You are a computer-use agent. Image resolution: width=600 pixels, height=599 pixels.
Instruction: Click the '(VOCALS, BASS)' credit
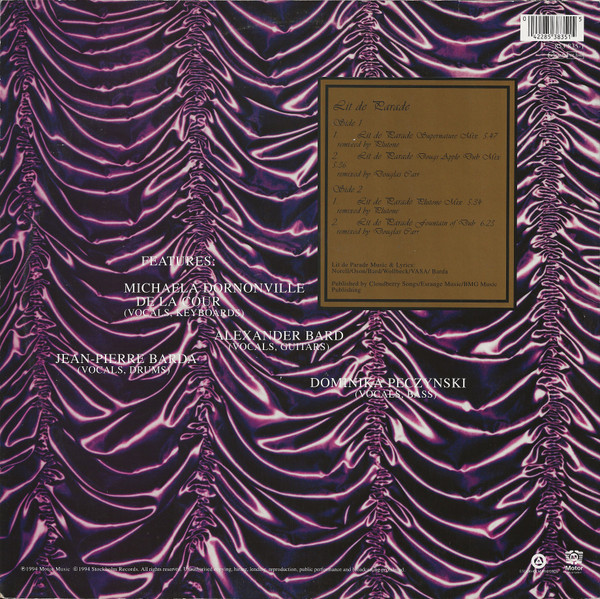[x=395, y=394]
